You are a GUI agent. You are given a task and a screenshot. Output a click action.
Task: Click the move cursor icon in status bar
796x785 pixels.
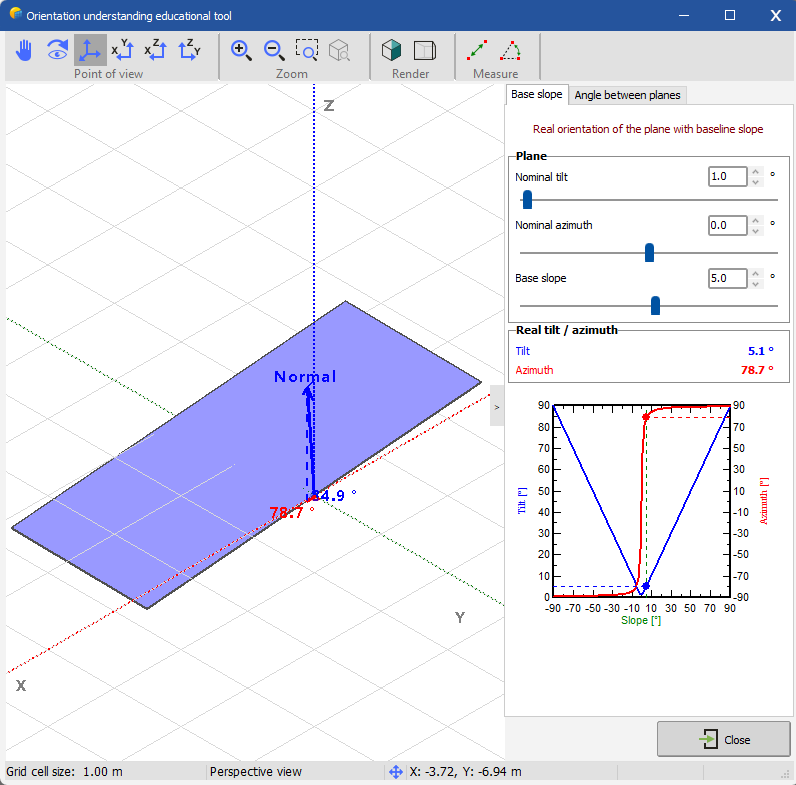click(x=396, y=772)
